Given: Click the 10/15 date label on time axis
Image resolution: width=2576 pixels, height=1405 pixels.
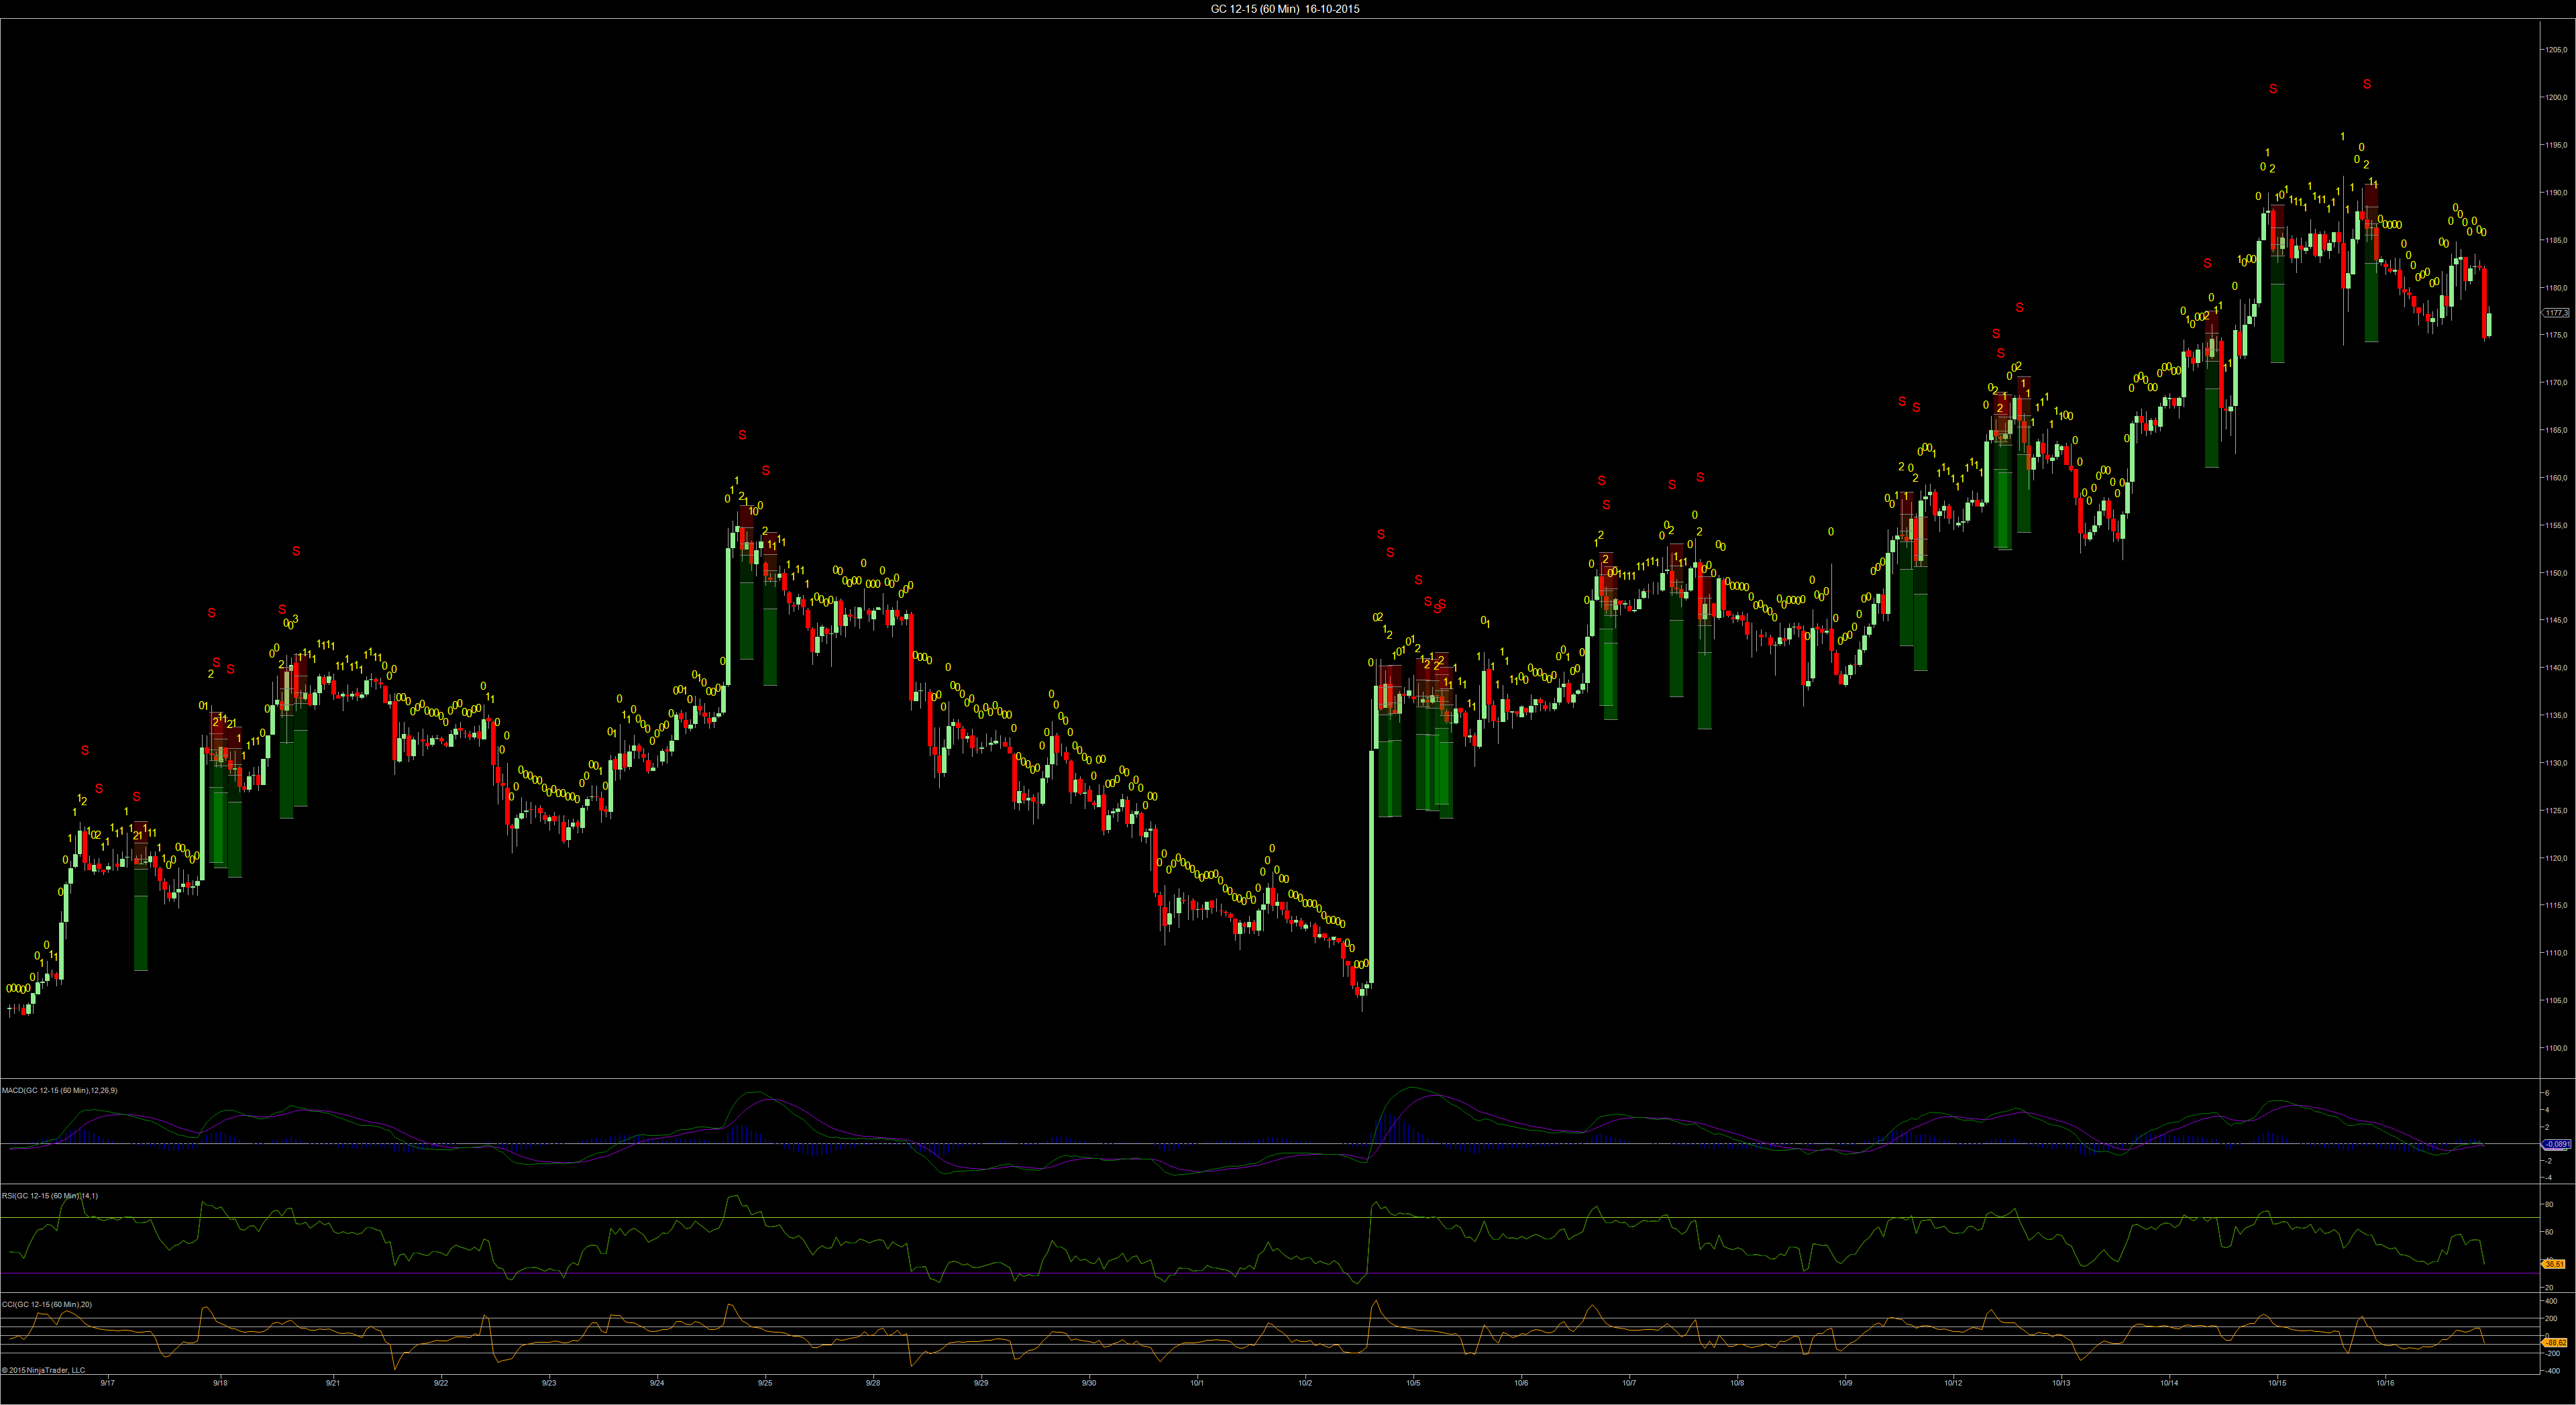Looking at the screenshot, I should click(2277, 1384).
